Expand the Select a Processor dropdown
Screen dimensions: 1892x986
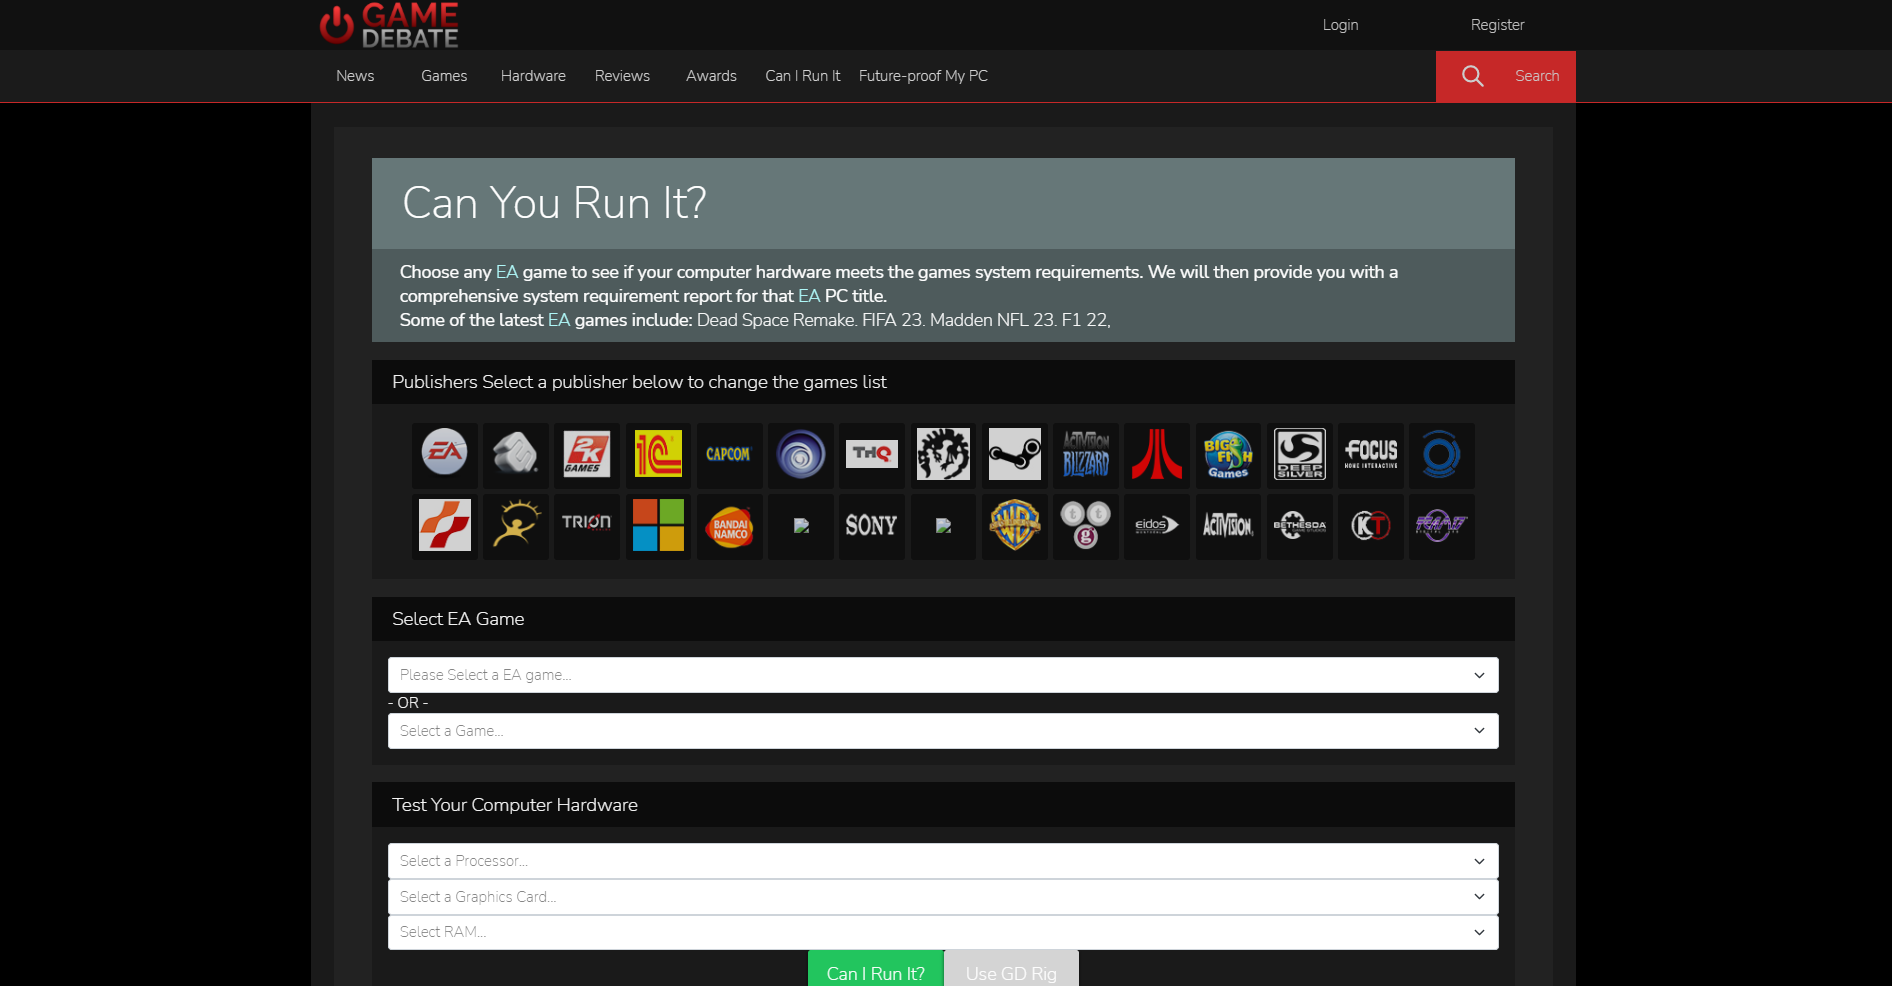click(x=943, y=861)
